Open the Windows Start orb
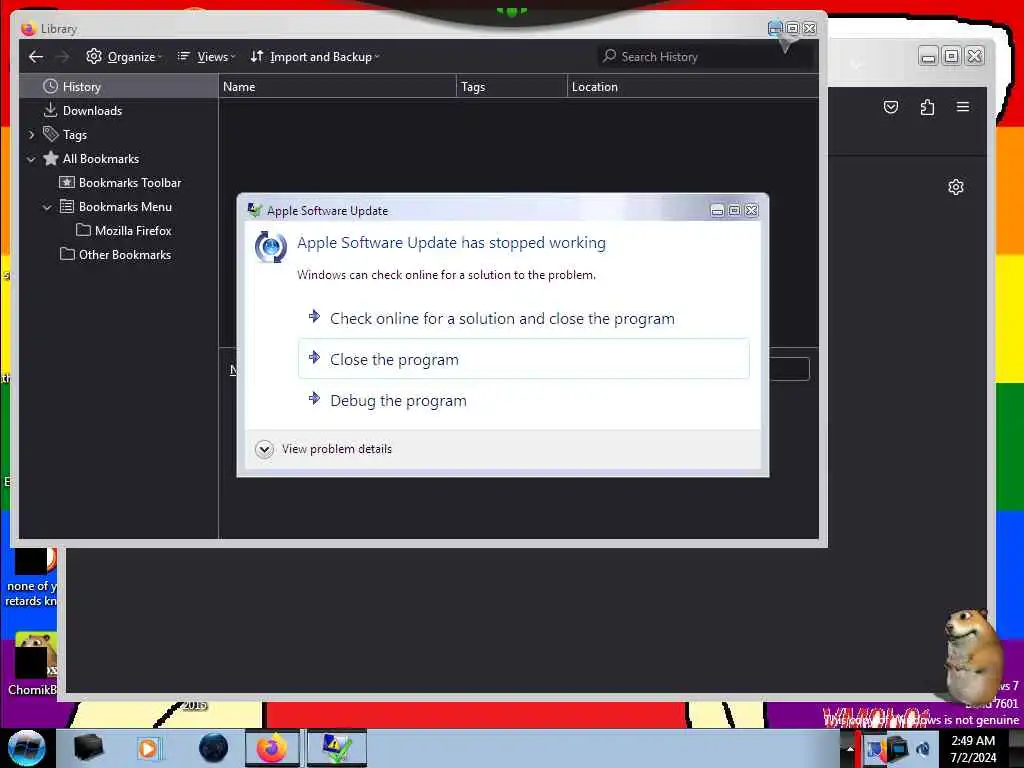Viewport: 1024px width, 768px height. click(x=27, y=748)
